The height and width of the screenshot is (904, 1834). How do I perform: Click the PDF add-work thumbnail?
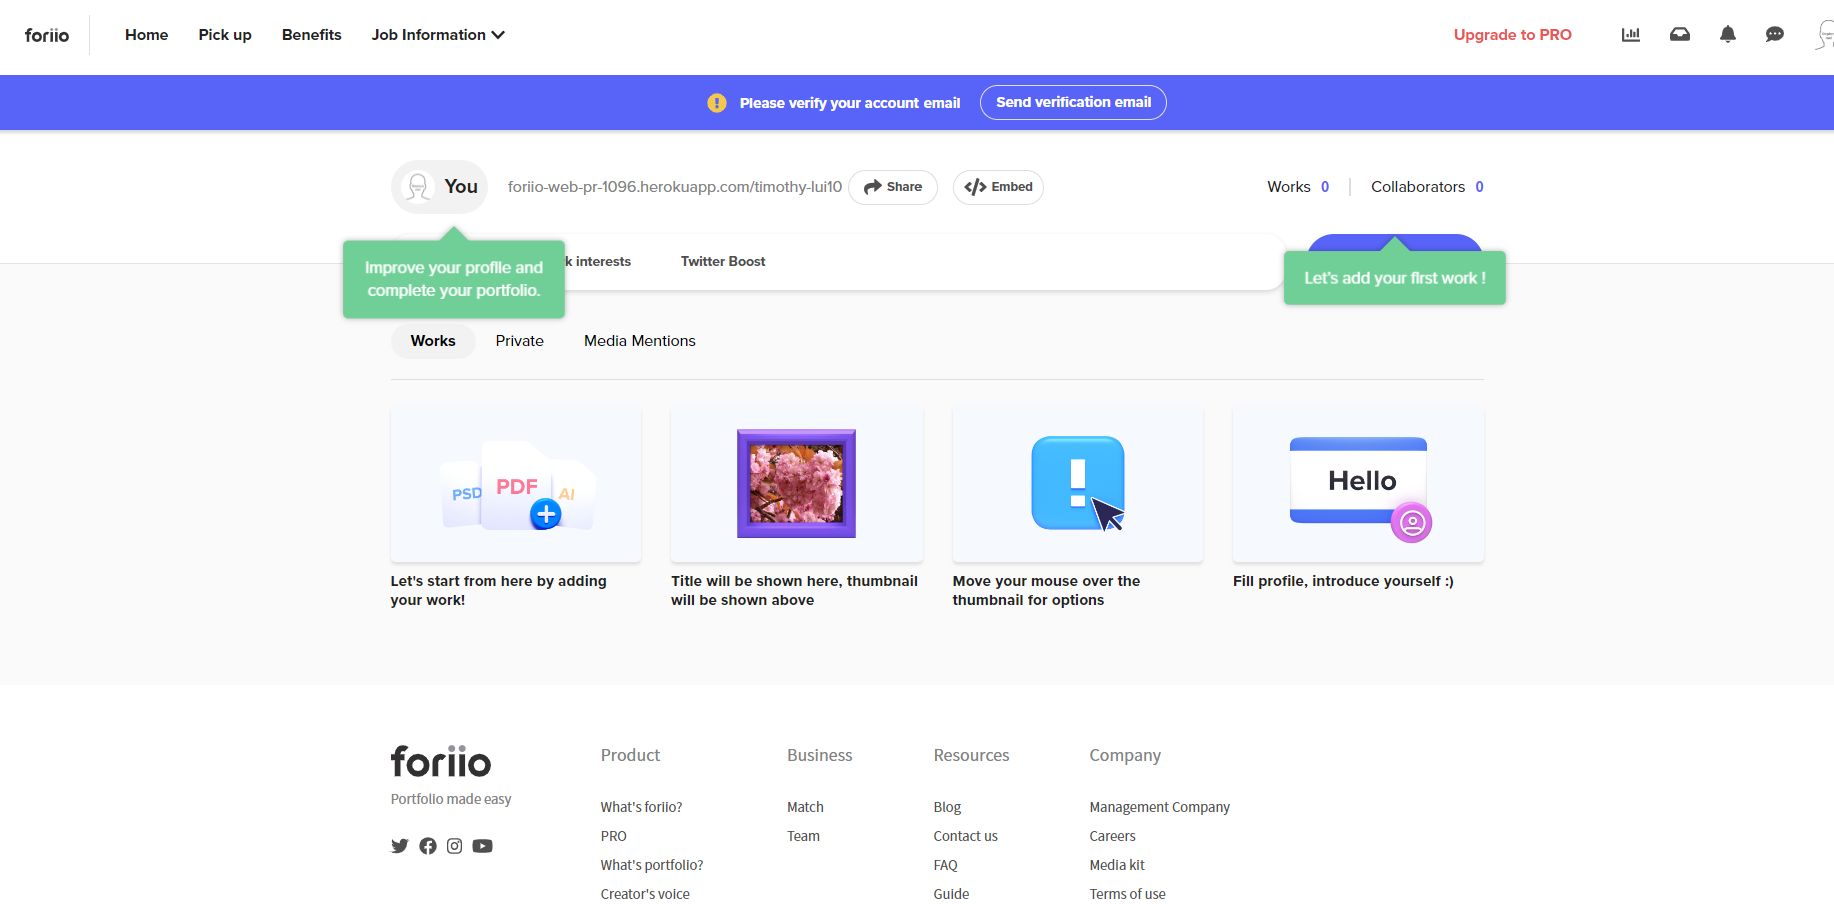click(516, 485)
